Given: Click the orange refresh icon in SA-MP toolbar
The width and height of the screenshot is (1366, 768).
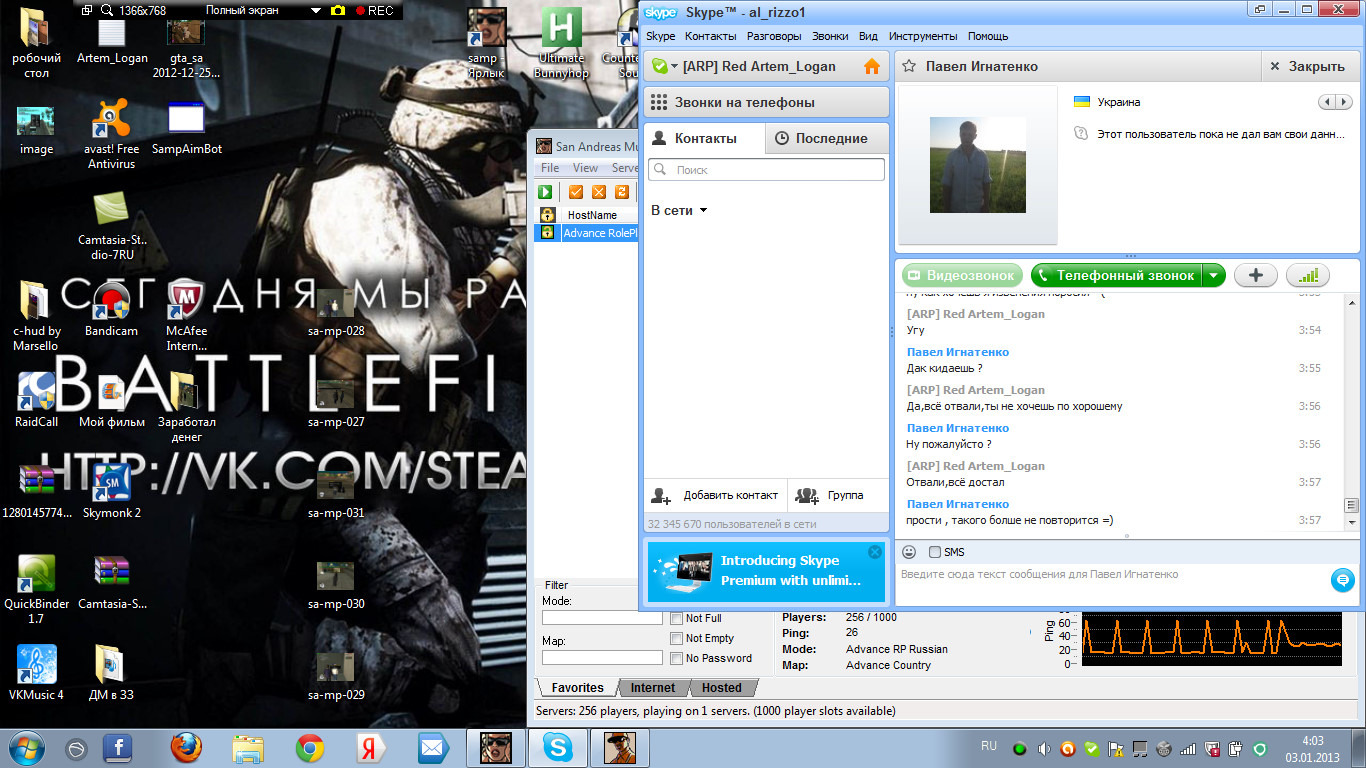Looking at the screenshot, I should 622,192.
